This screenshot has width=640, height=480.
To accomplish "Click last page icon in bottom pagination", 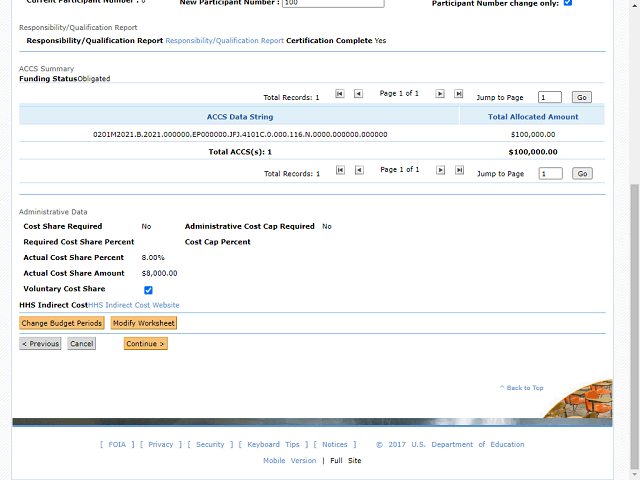I will [x=459, y=171].
